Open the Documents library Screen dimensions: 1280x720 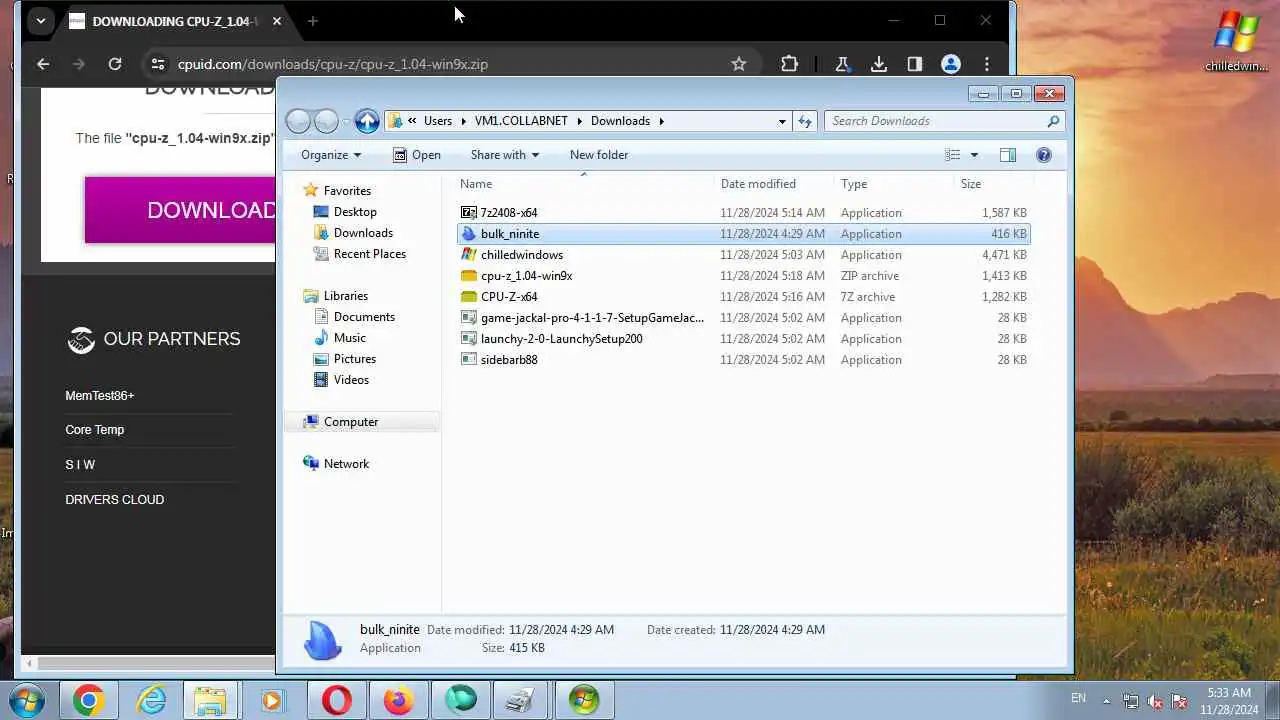coord(364,317)
